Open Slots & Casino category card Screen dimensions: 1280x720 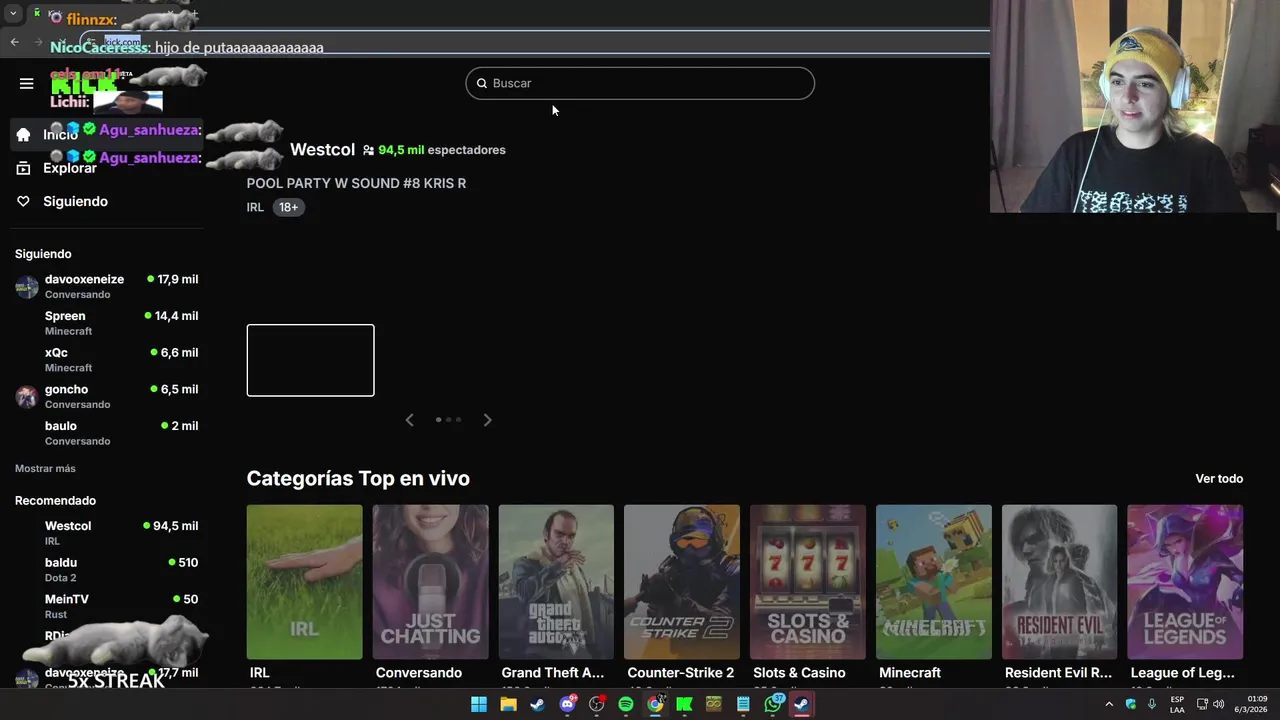coord(808,582)
